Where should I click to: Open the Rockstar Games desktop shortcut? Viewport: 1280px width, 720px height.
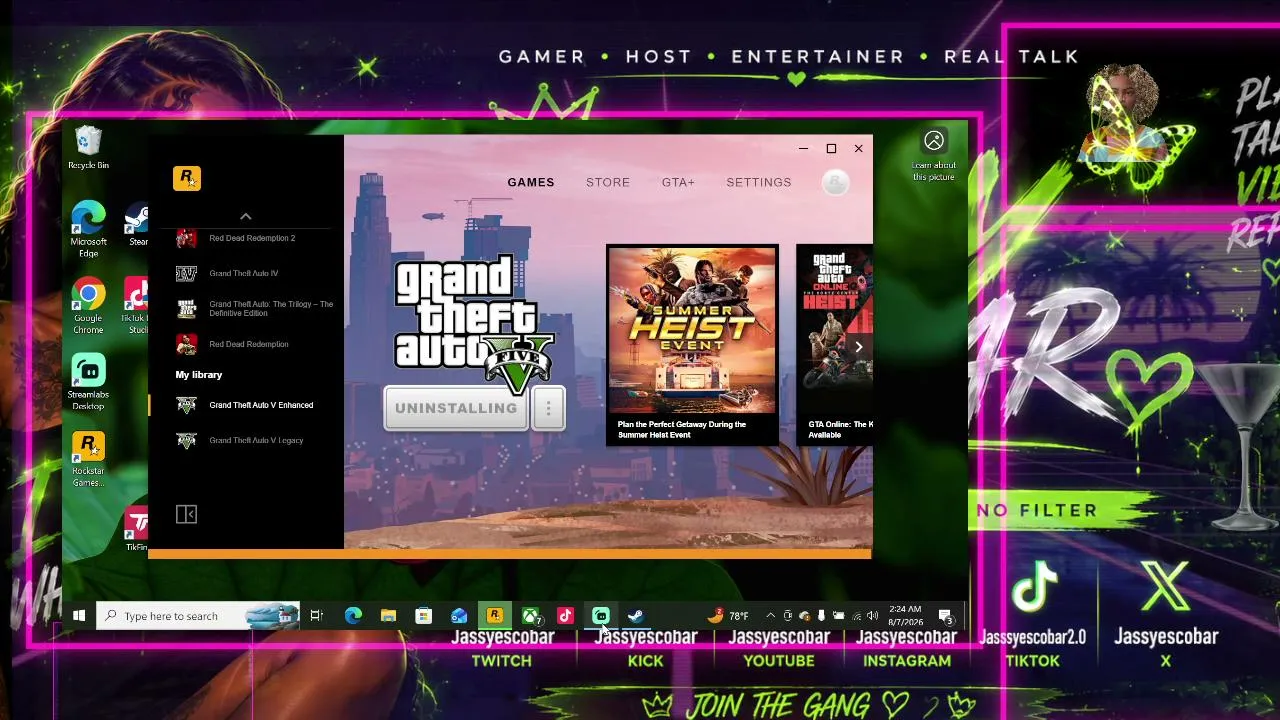pos(88,459)
